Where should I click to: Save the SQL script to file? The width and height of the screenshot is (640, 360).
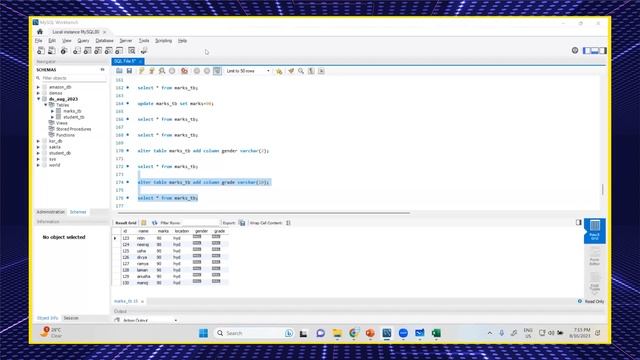pos(129,71)
